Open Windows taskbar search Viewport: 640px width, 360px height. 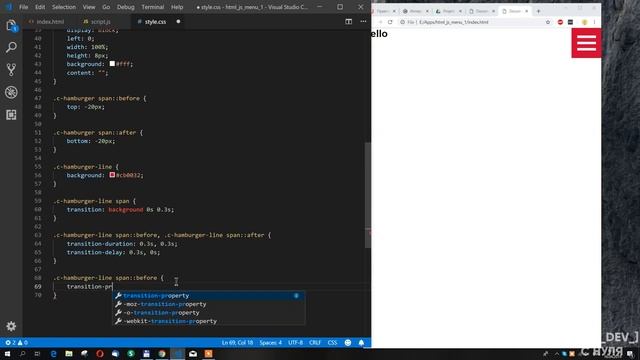[22, 353]
